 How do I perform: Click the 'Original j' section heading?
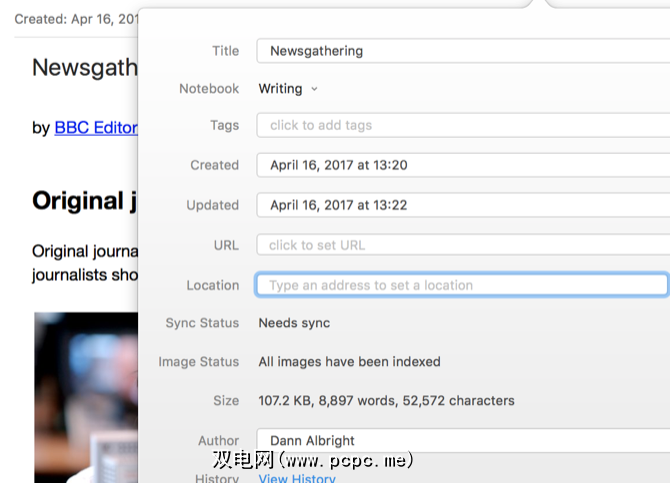pos(84,200)
